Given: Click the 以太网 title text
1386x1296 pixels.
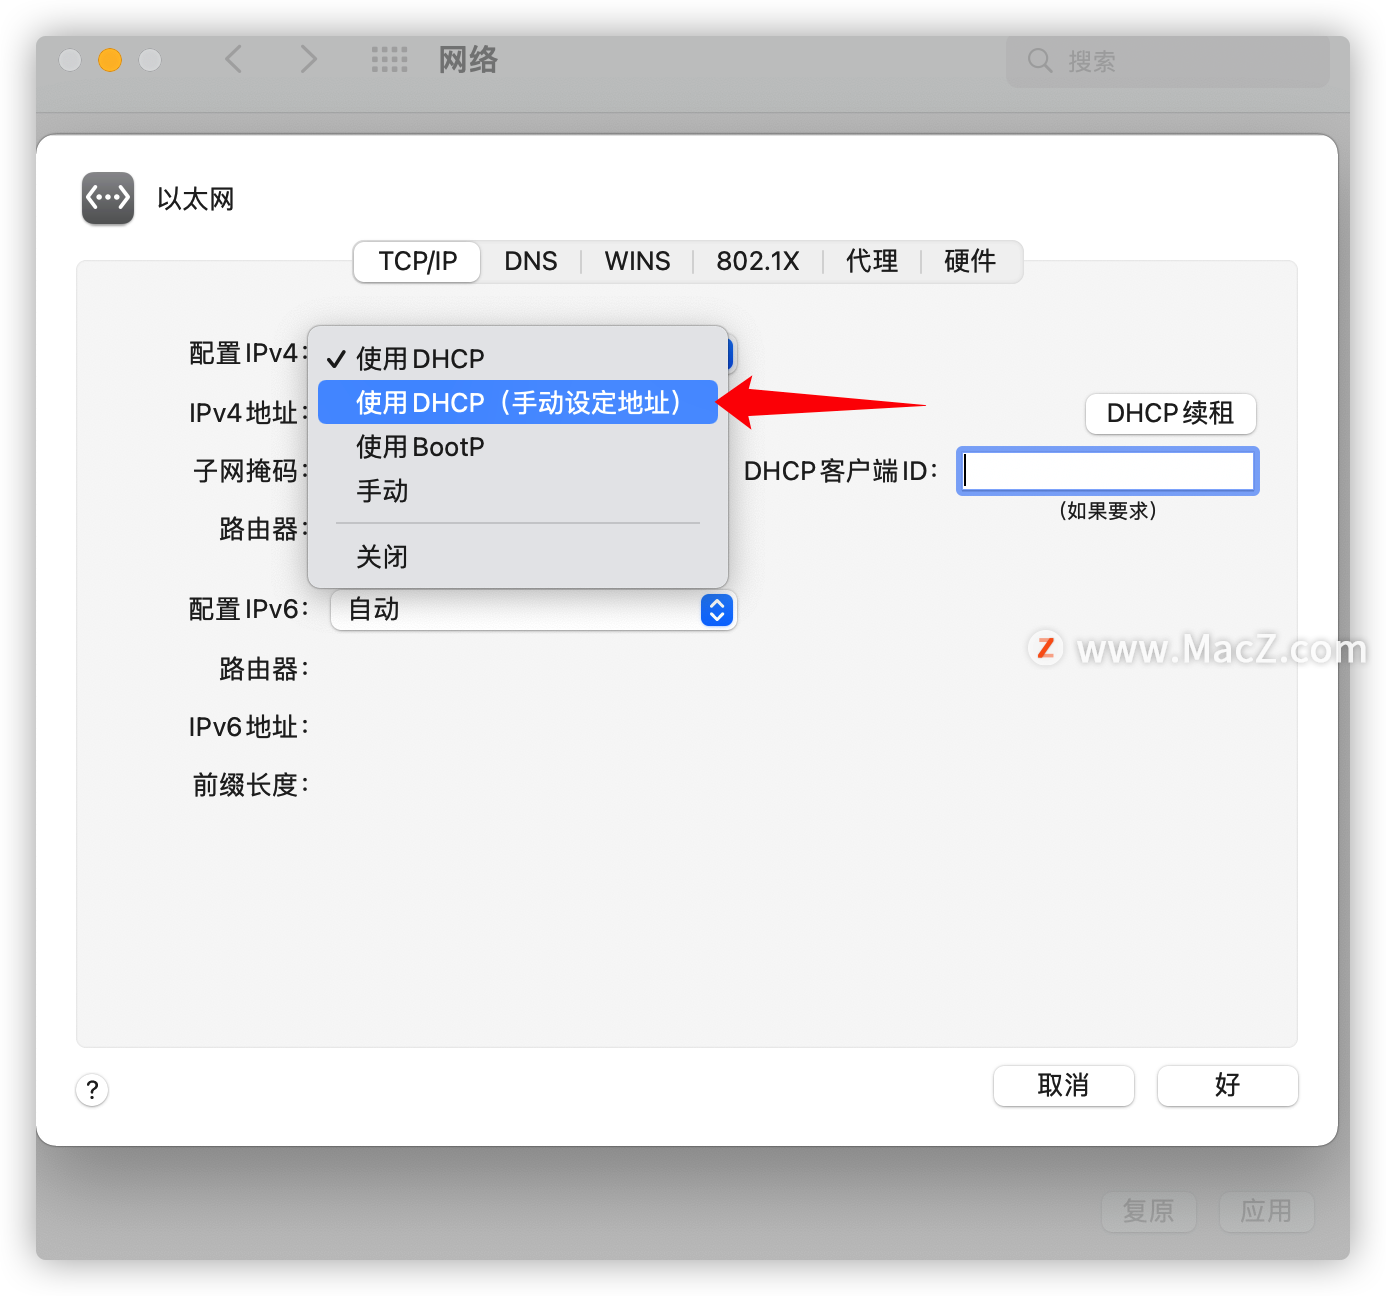Looking at the screenshot, I should click(196, 199).
